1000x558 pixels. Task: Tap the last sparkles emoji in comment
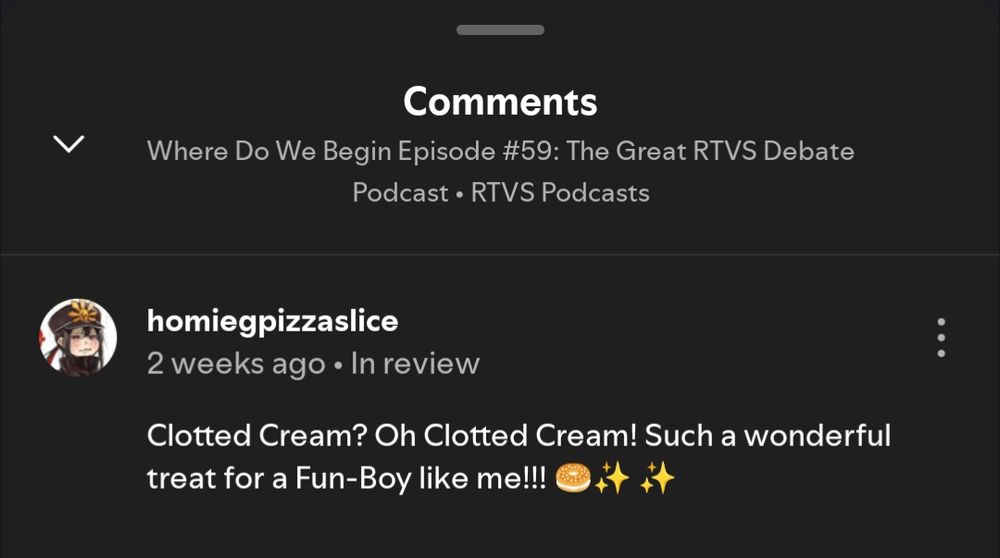click(658, 478)
